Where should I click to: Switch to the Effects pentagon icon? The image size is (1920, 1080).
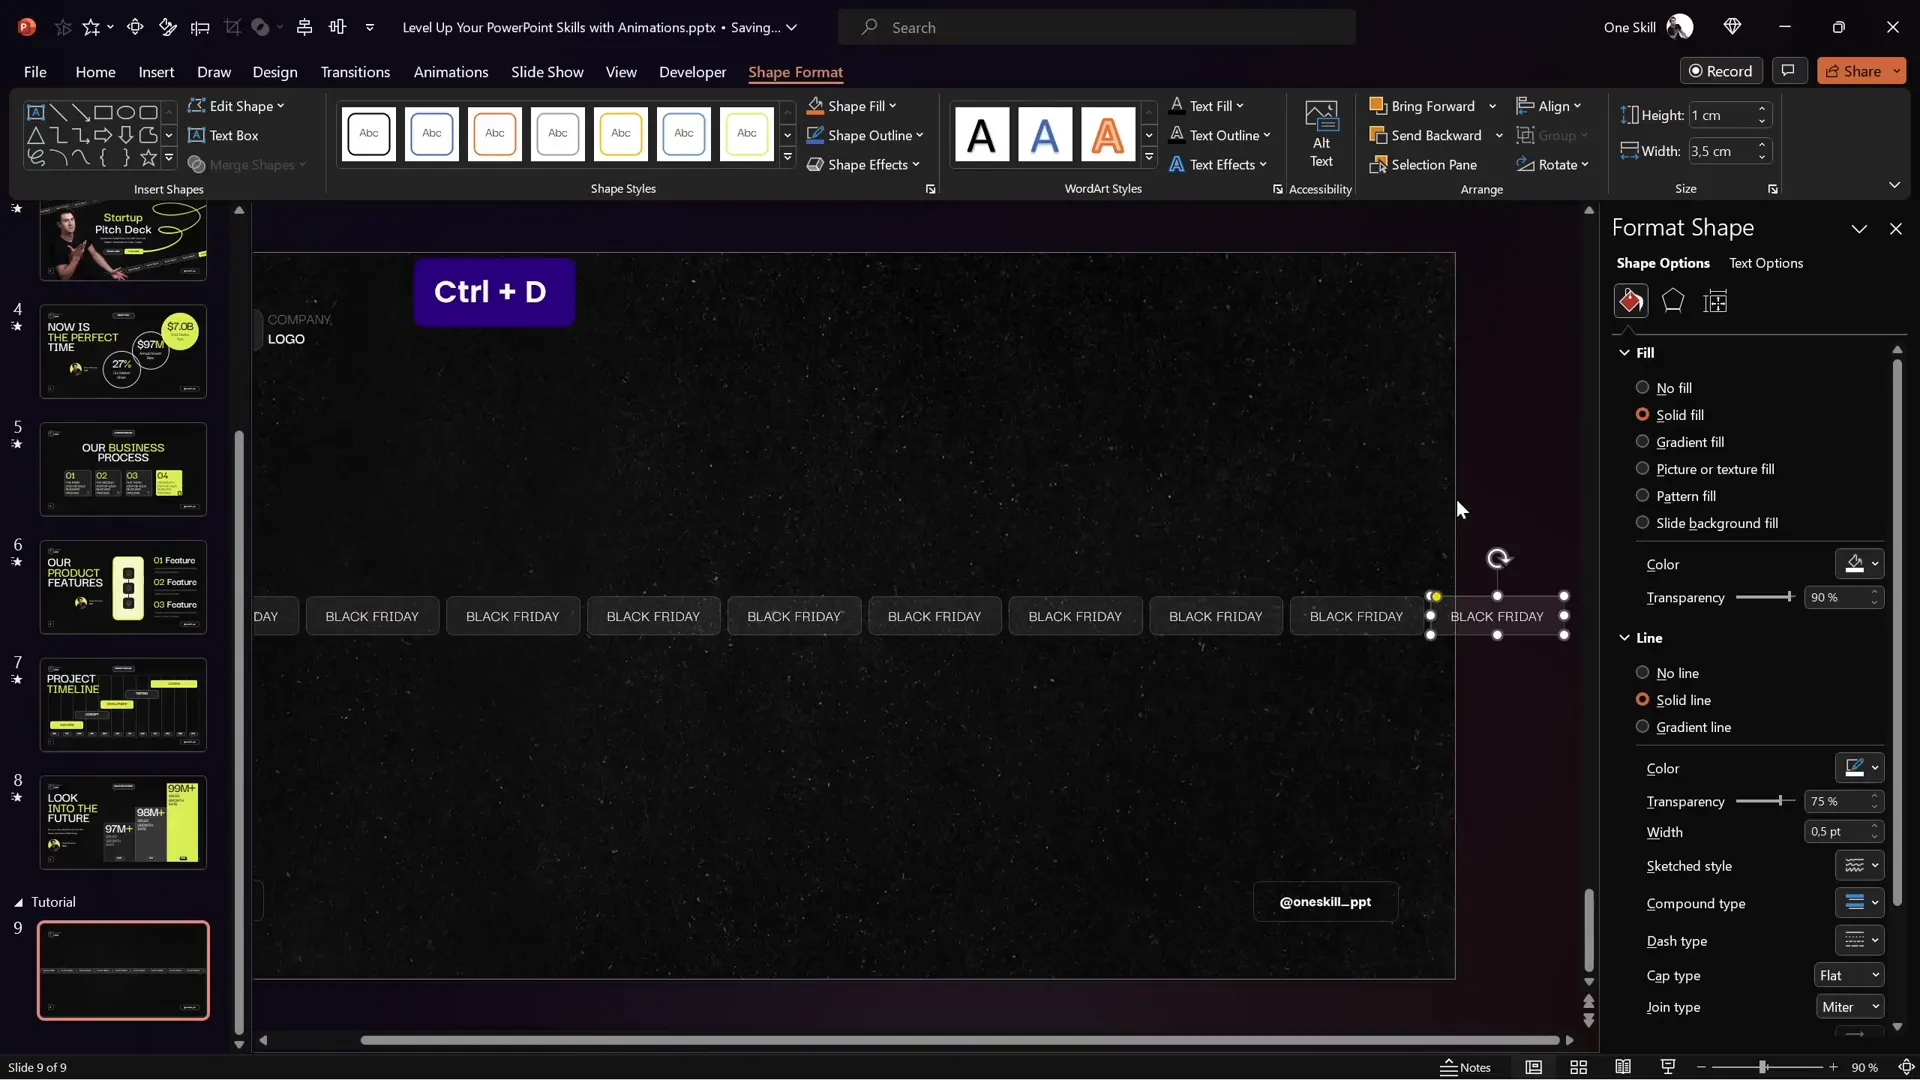point(1673,301)
